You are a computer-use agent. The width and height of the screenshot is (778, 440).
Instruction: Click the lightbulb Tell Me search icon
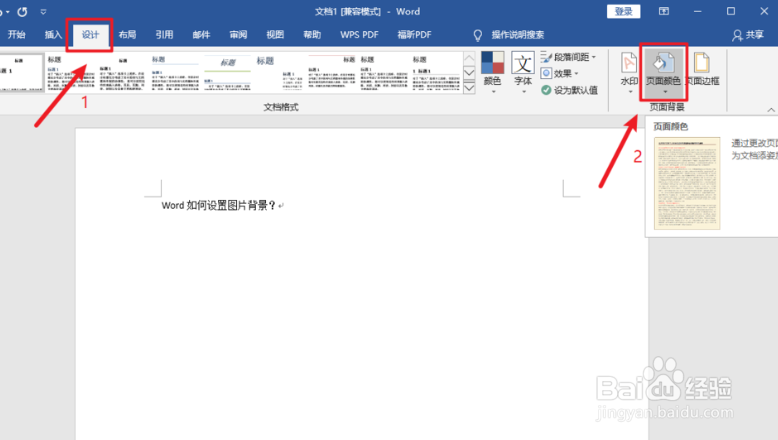click(x=477, y=35)
